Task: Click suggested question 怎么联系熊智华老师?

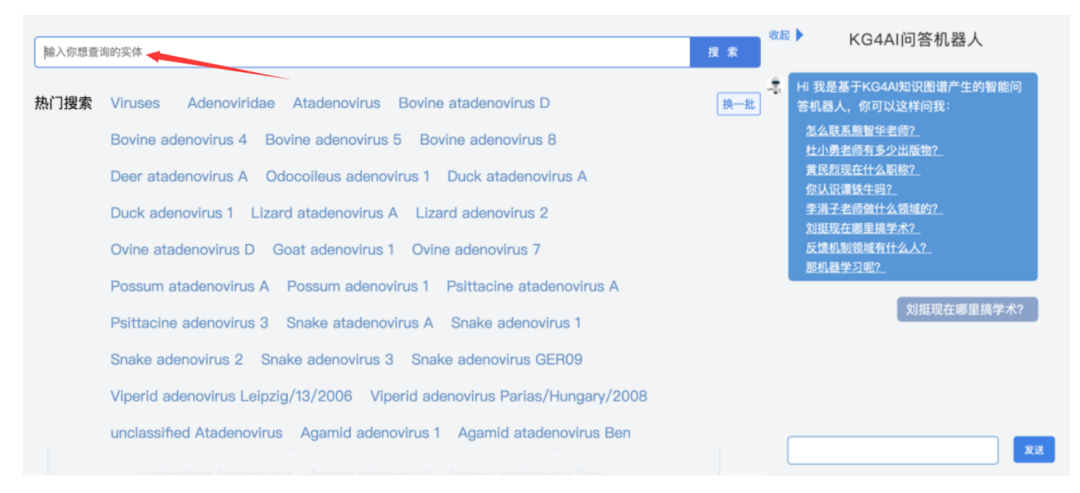Action: click(861, 131)
